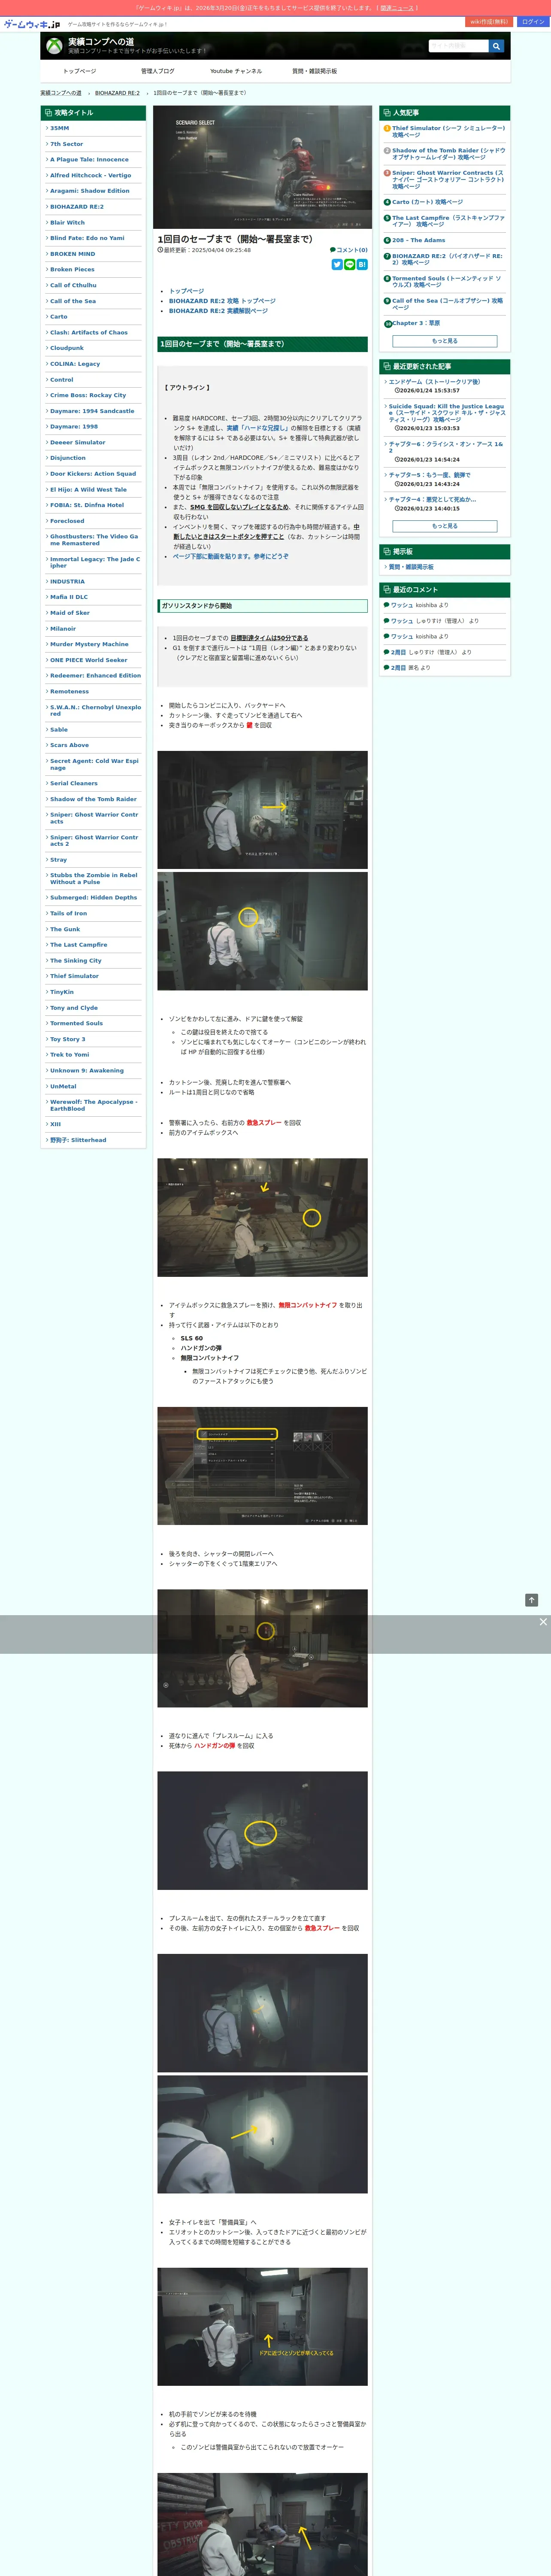Click the rank 4 badge beside Carto

pyautogui.click(x=387, y=202)
